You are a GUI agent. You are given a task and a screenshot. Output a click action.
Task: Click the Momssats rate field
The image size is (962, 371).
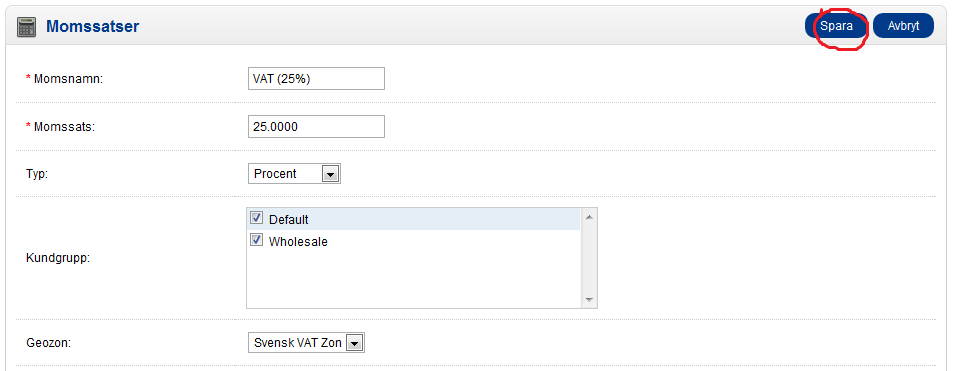tap(317, 126)
